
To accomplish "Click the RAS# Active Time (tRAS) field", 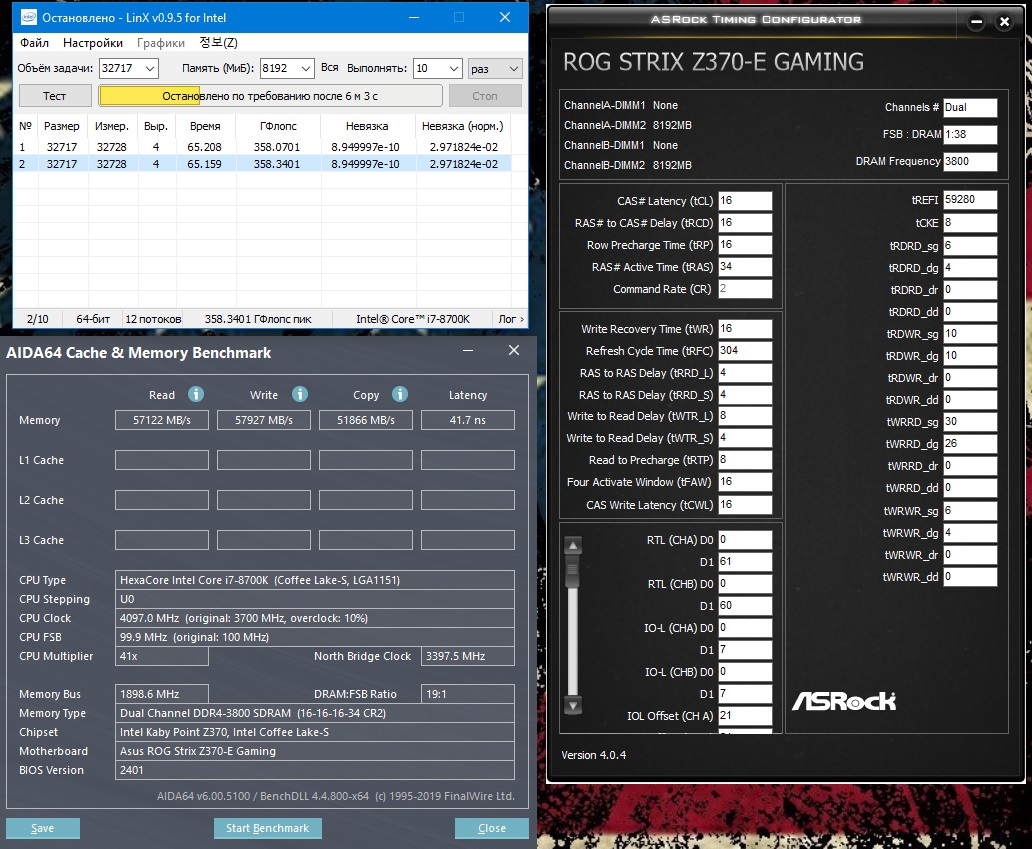I will 745,267.
